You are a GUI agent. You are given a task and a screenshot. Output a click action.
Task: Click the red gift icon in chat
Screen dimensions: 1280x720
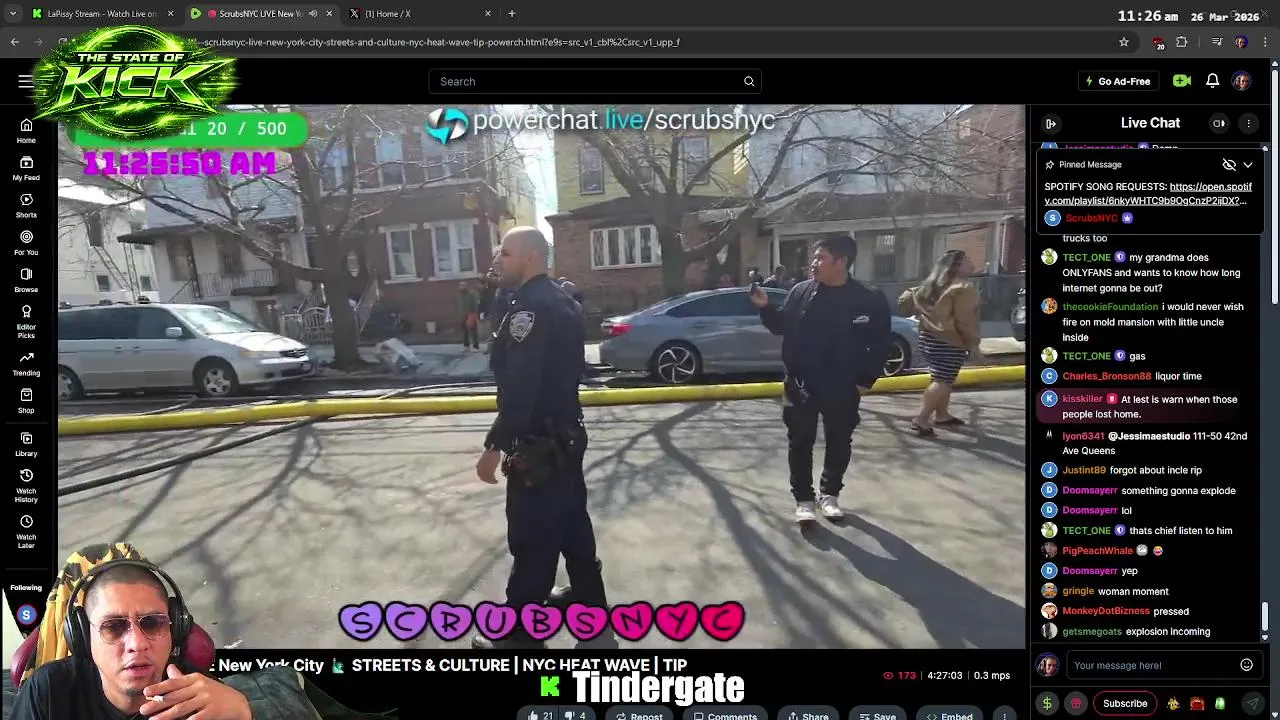[x=1076, y=703]
